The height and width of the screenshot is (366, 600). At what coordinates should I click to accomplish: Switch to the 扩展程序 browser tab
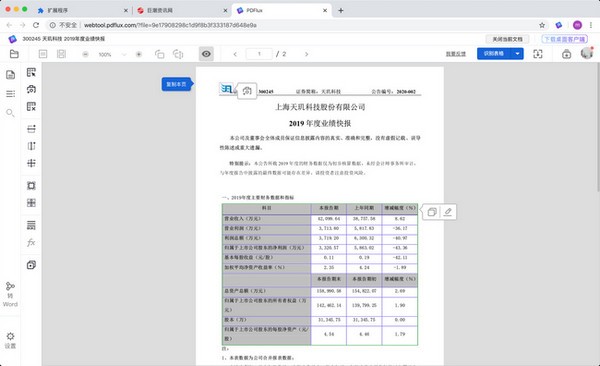tap(82, 10)
